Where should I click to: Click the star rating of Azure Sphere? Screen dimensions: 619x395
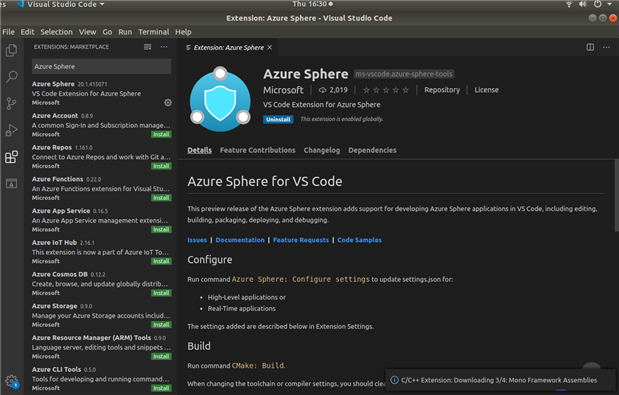[x=386, y=90]
